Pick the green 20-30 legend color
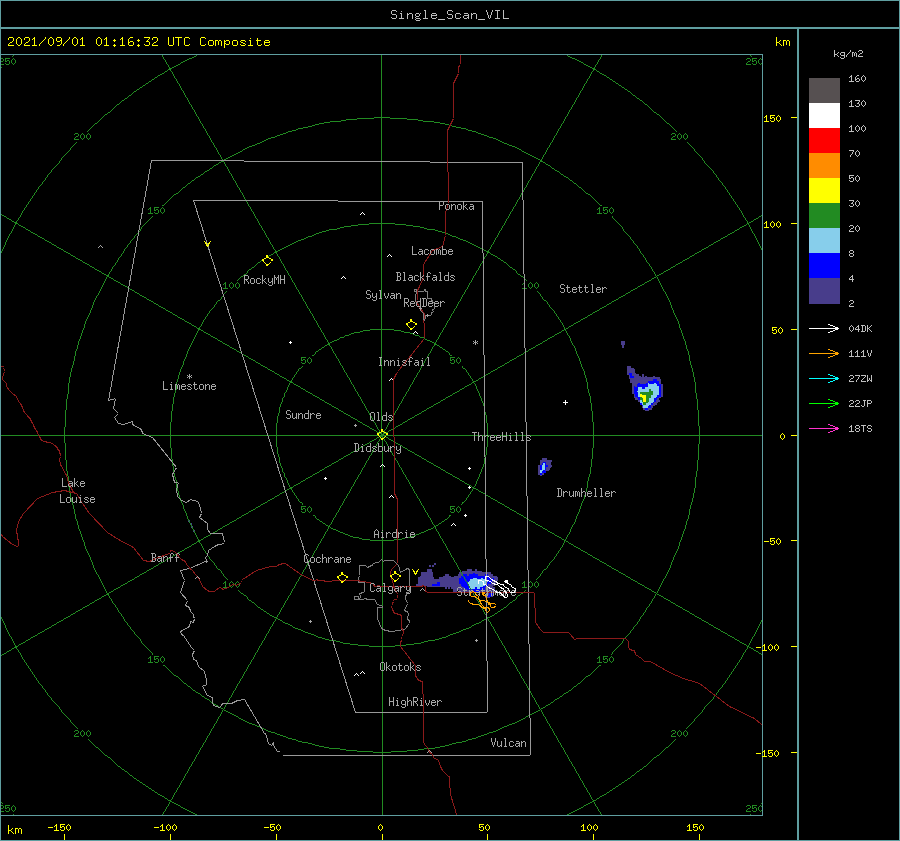900x841 pixels. pyautogui.click(x=824, y=215)
